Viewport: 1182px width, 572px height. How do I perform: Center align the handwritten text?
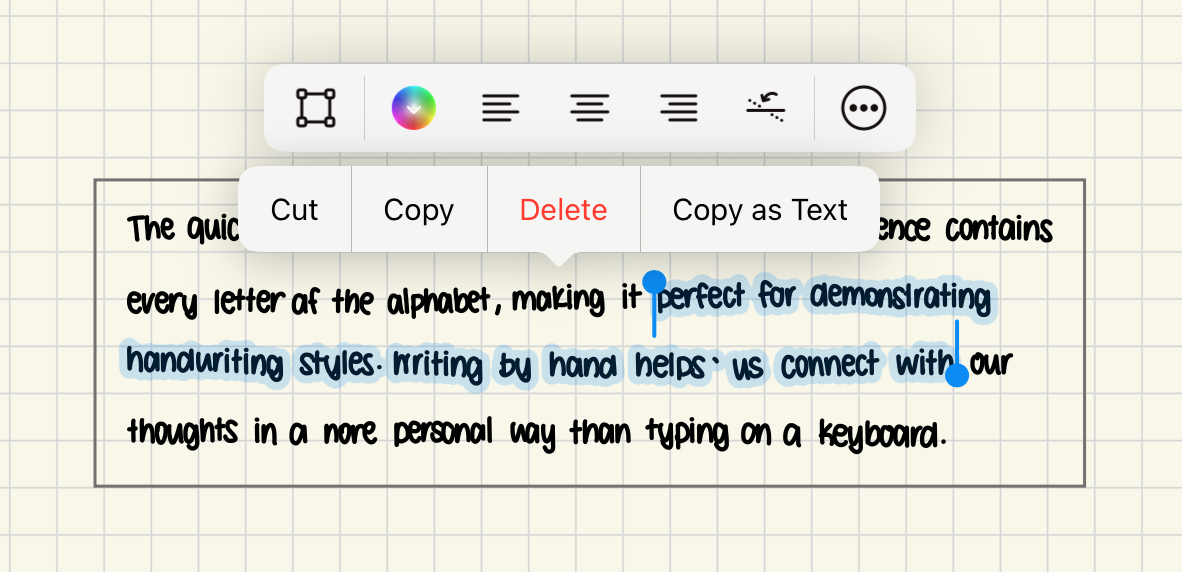click(x=590, y=108)
